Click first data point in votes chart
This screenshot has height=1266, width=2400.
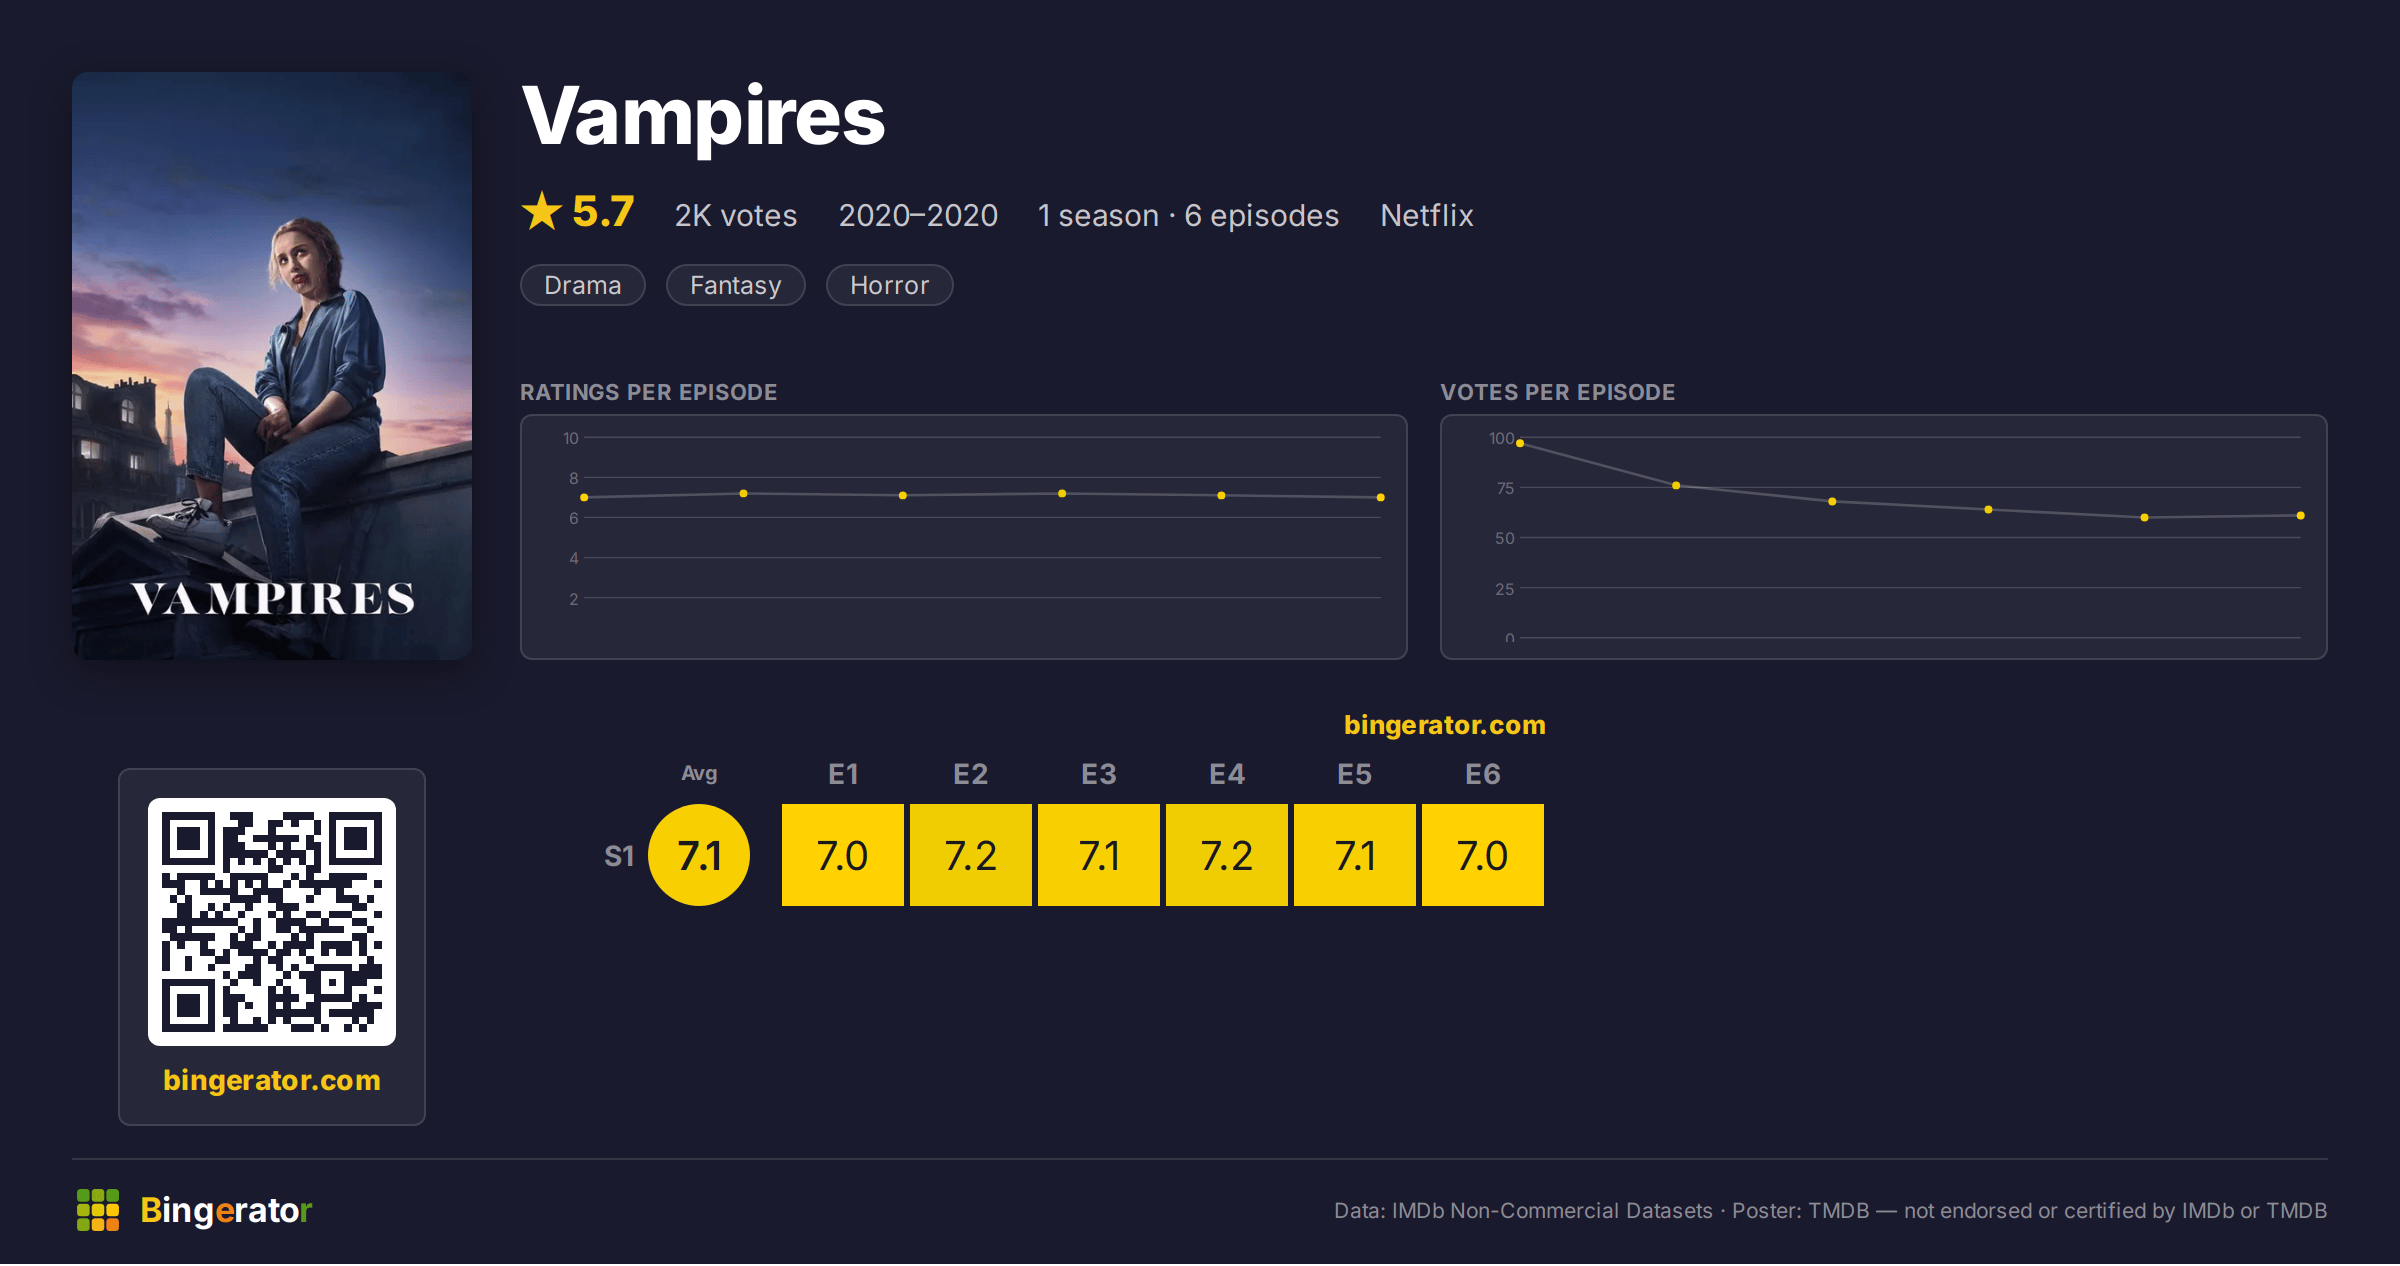[1520, 443]
